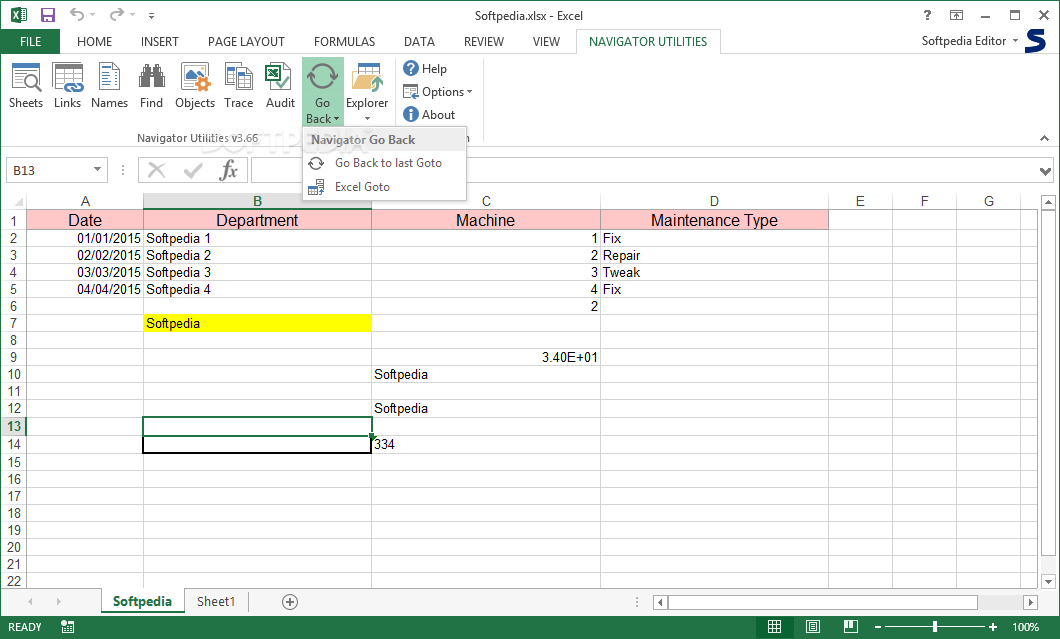The image size is (1060, 639).
Task: Switch to the HOME tab
Action: pos(95,41)
